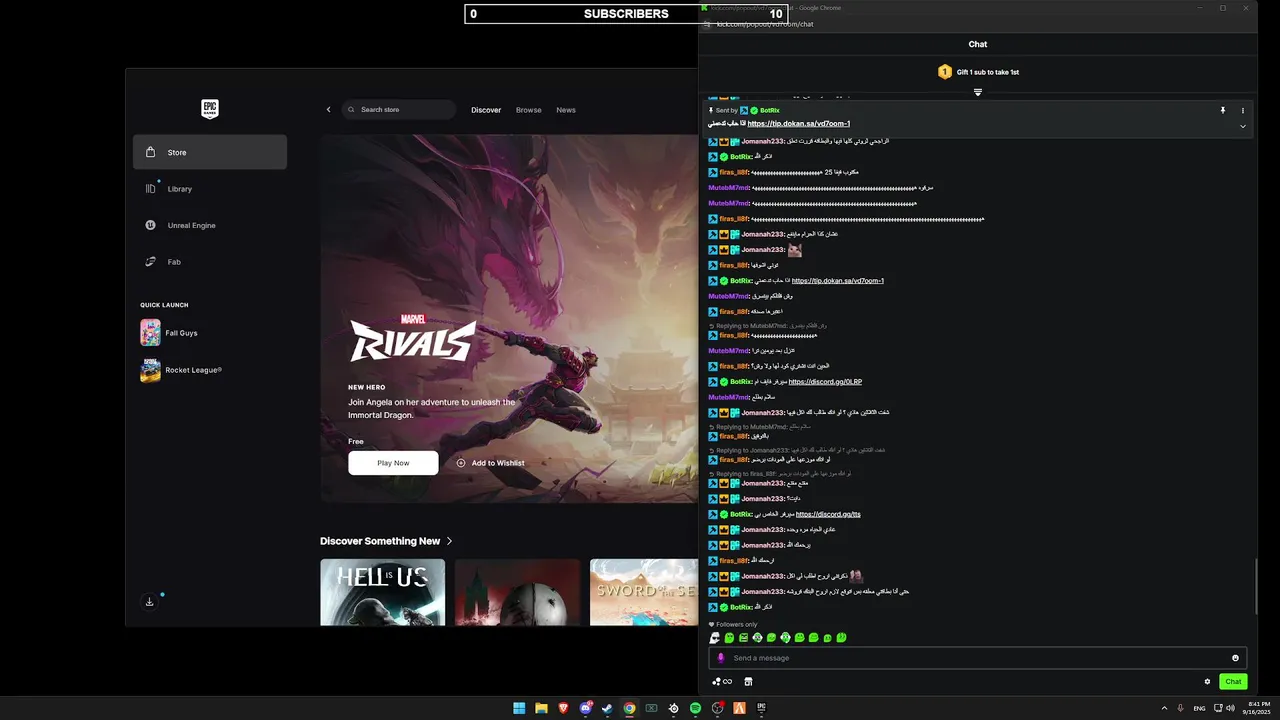
Task: Go back with the Epic launcher back arrow
Action: 328,110
